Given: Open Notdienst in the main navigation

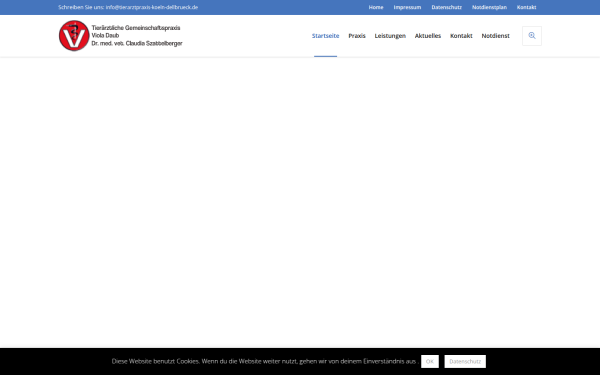Looking at the screenshot, I should tap(496, 36).
